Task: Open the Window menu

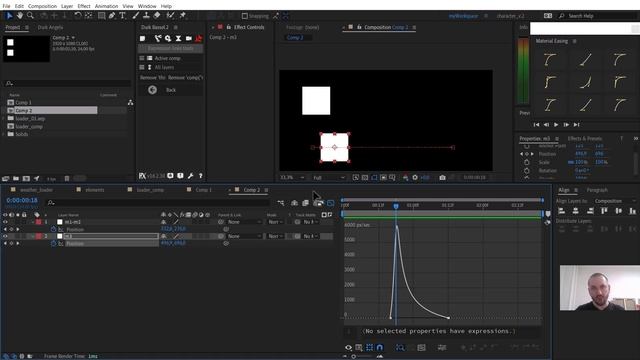Action: (x=147, y=6)
